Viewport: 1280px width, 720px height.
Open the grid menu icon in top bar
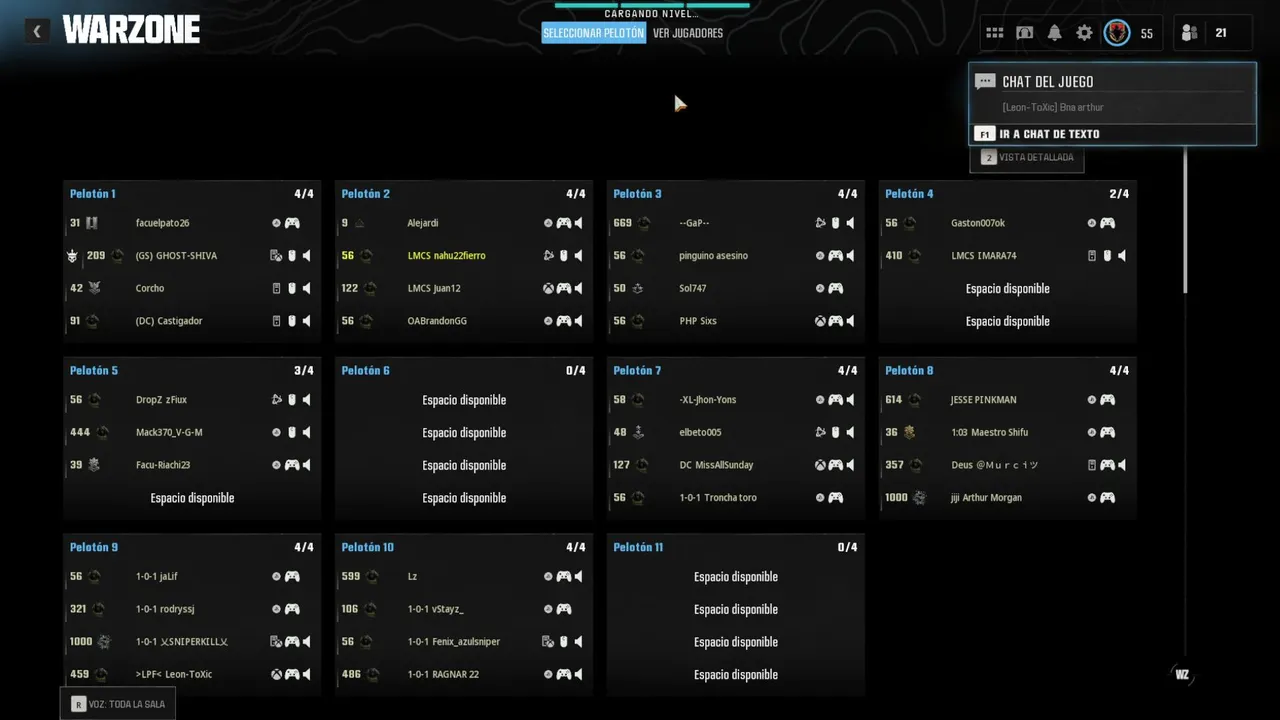[x=994, y=33]
